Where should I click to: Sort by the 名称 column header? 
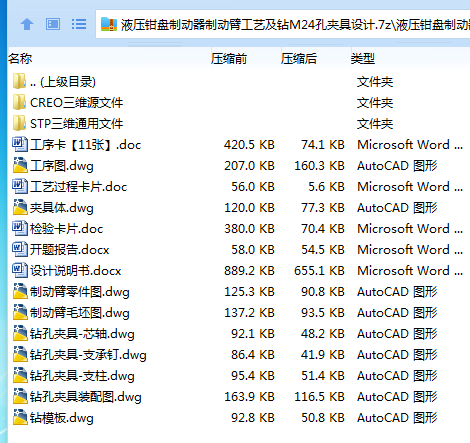pyautogui.click(x=20, y=59)
